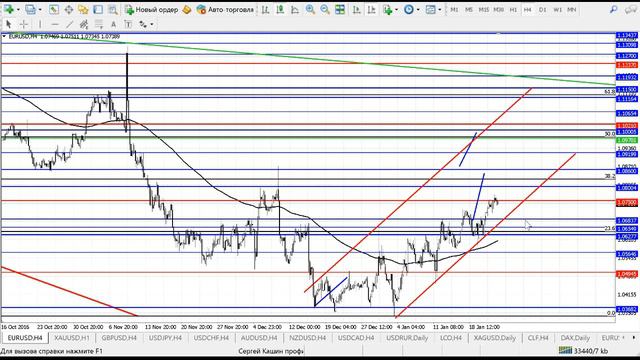This screenshot has width=640, height=360.
Task: Switch to the XAUUSD,H1 chart tab
Action: 71,338
